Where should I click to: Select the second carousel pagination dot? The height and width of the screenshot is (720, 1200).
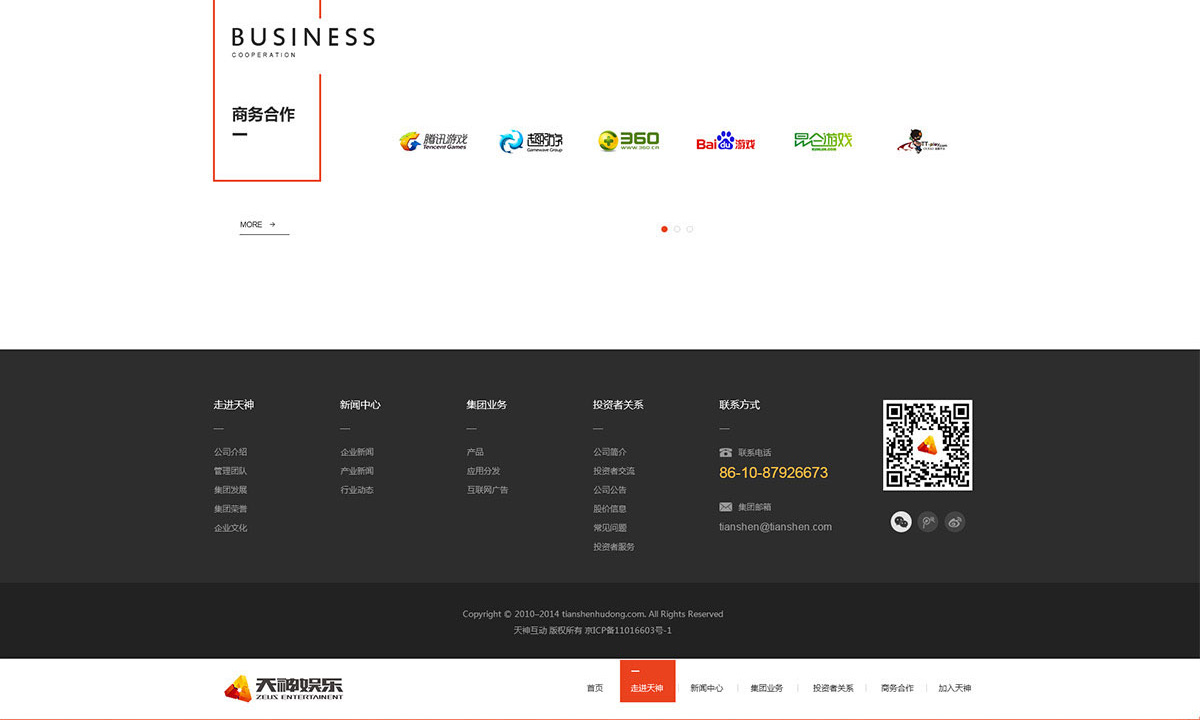coord(677,229)
